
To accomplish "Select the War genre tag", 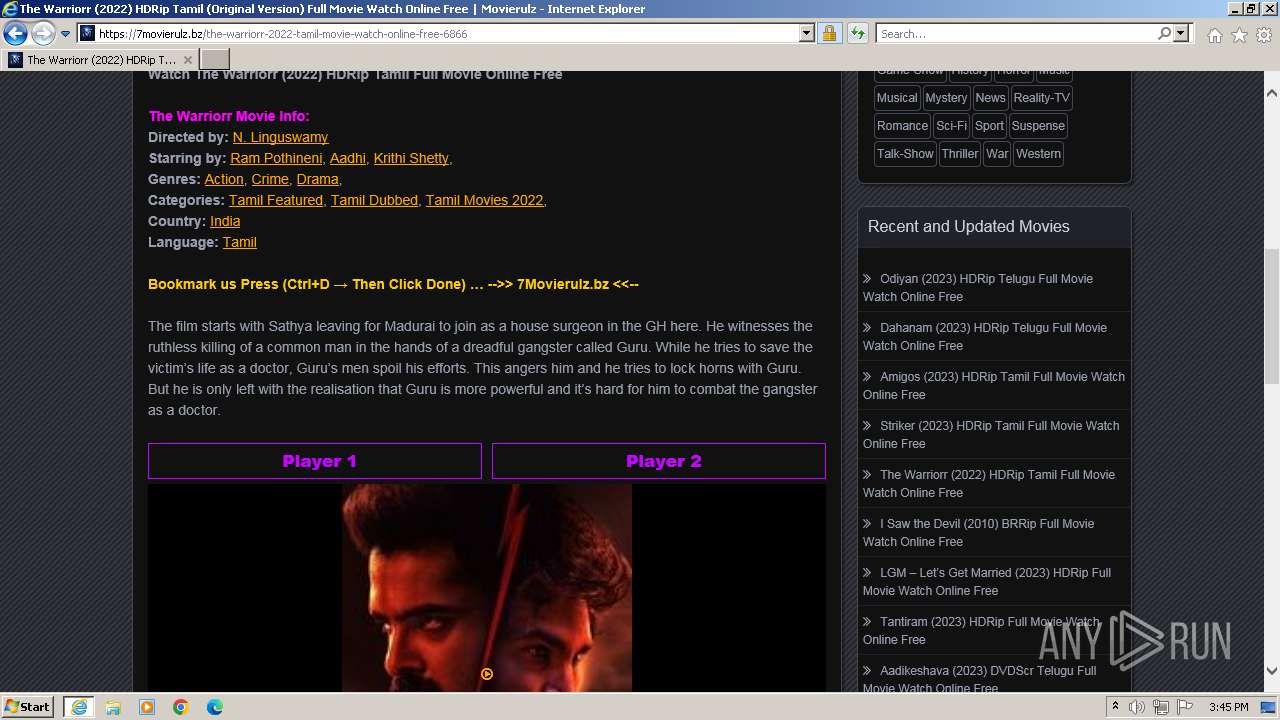I will 997,154.
